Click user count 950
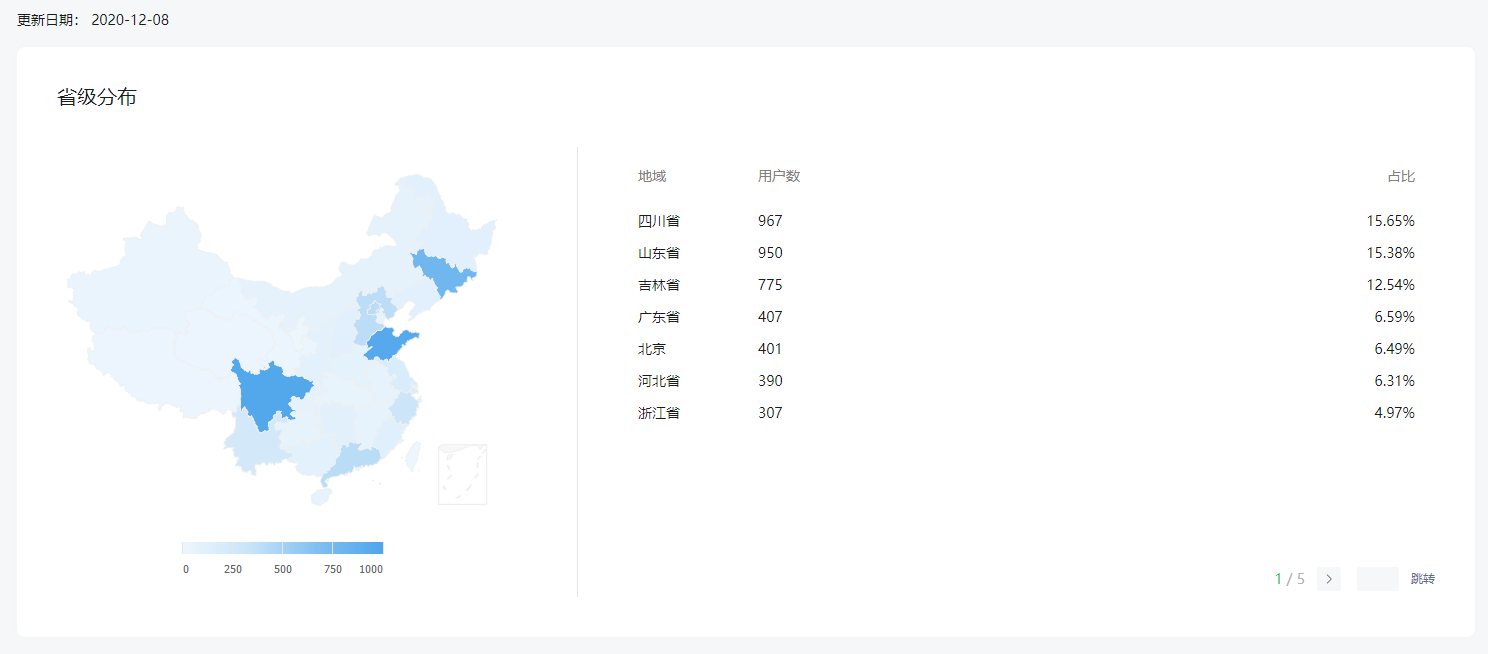This screenshot has width=1488, height=654. coord(770,253)
